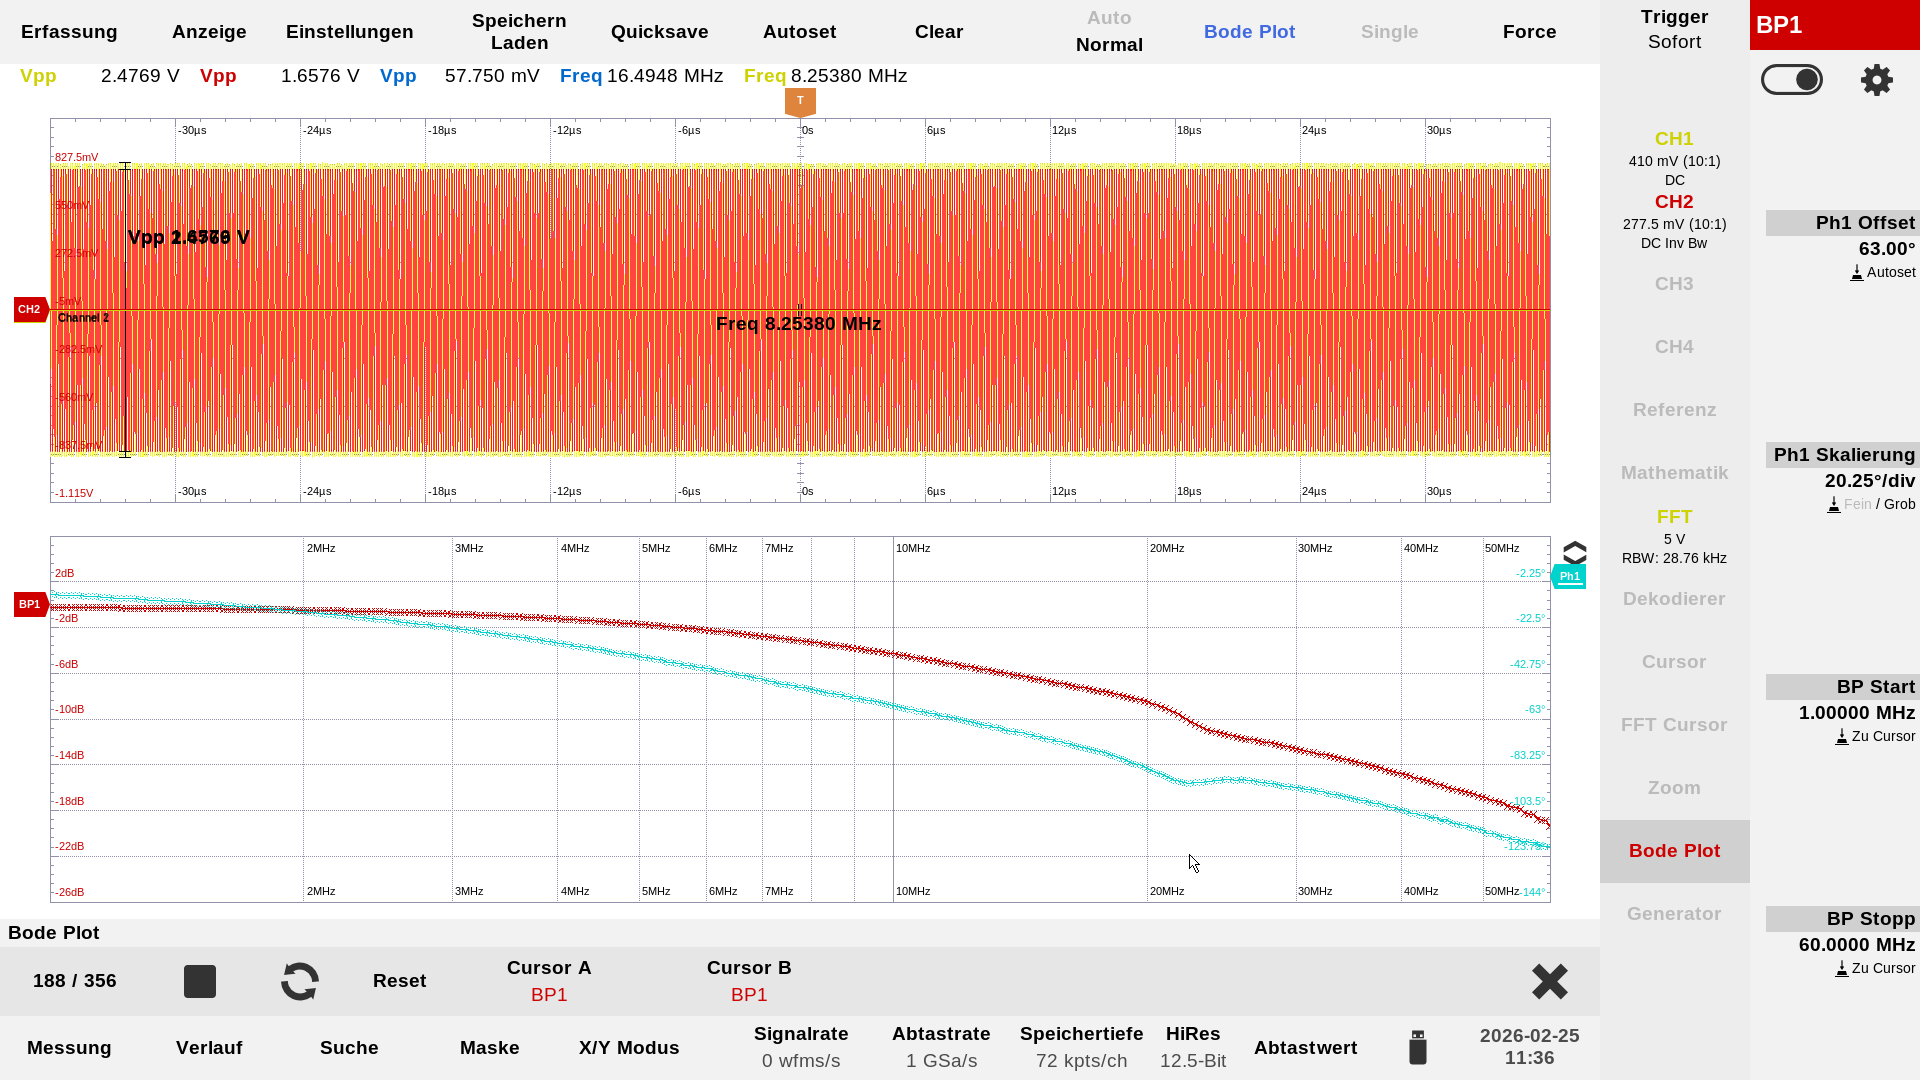
Task: Open Cursor B BP1 selector
Action: pos(749,981)
